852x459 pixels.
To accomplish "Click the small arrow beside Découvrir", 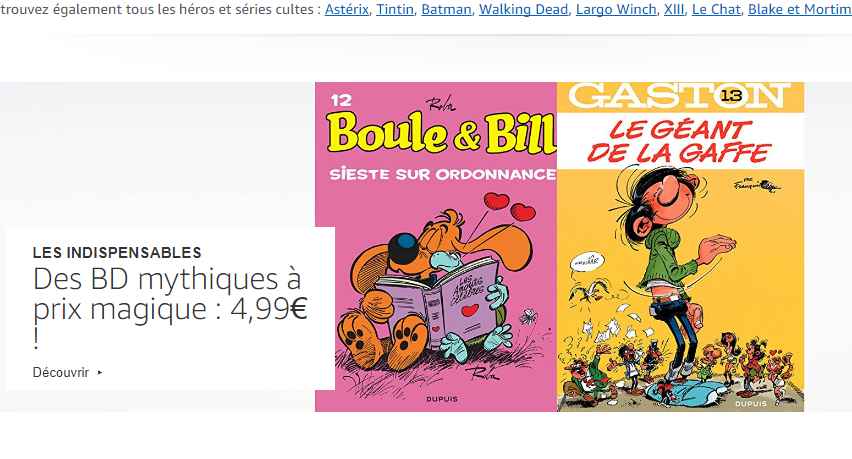I will tap(99, 373).
